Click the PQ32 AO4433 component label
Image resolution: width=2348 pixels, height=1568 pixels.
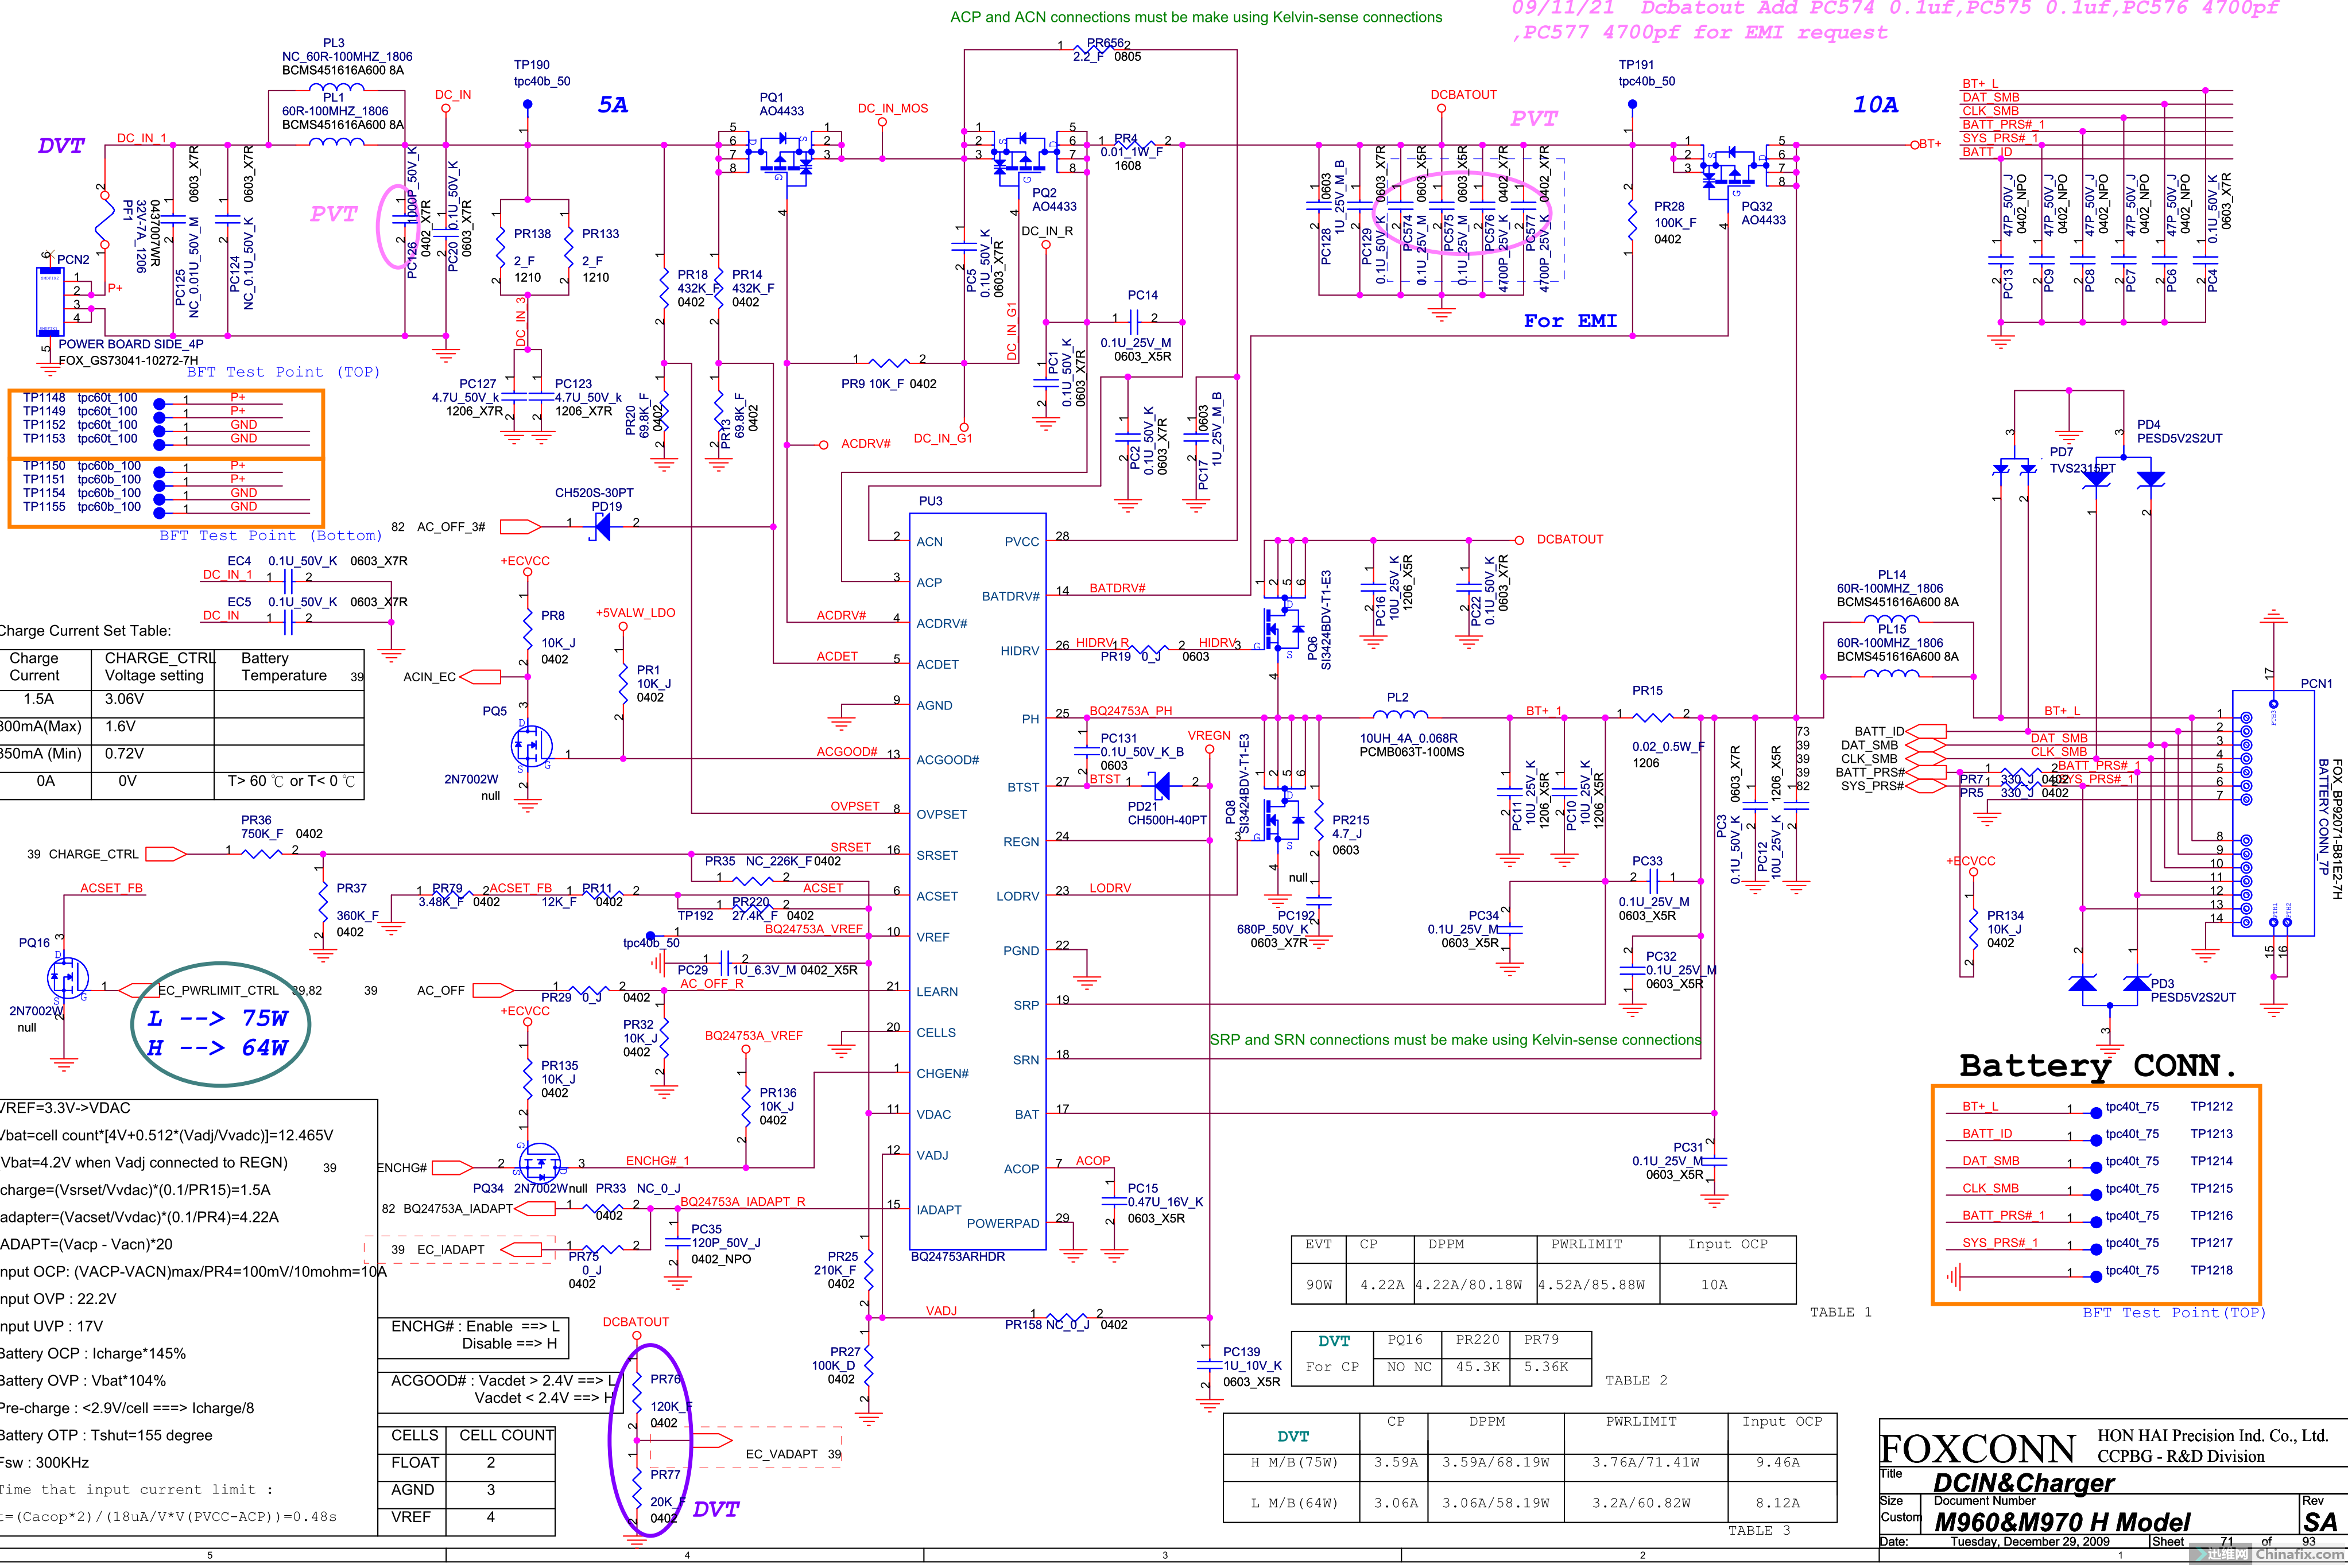click(x=1763, y=213)
